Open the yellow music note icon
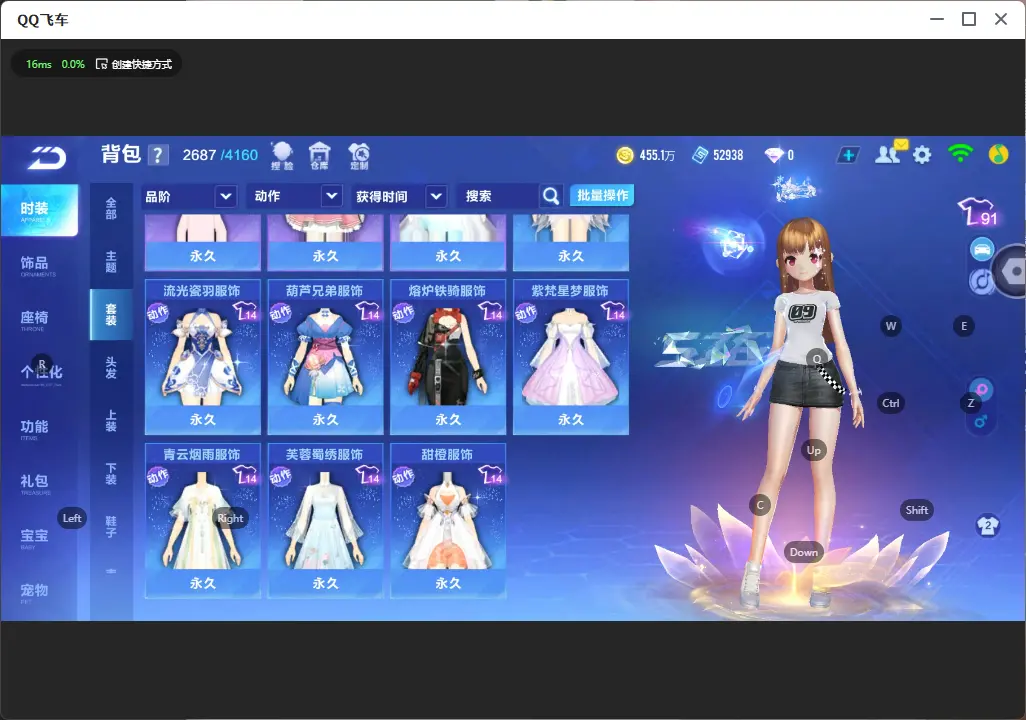 (998, 154)
